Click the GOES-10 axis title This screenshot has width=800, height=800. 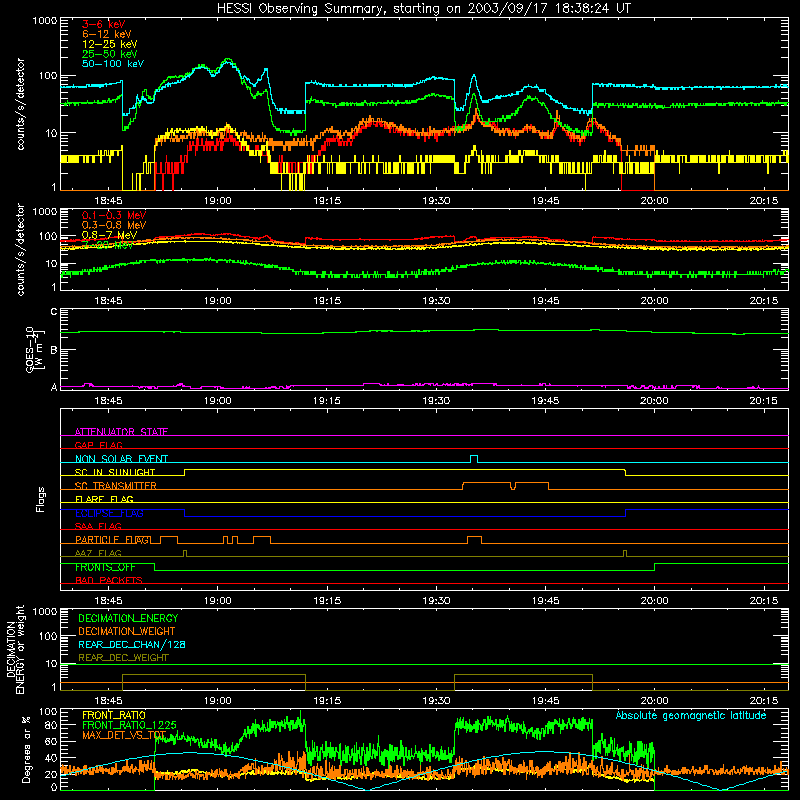point(35,349)
